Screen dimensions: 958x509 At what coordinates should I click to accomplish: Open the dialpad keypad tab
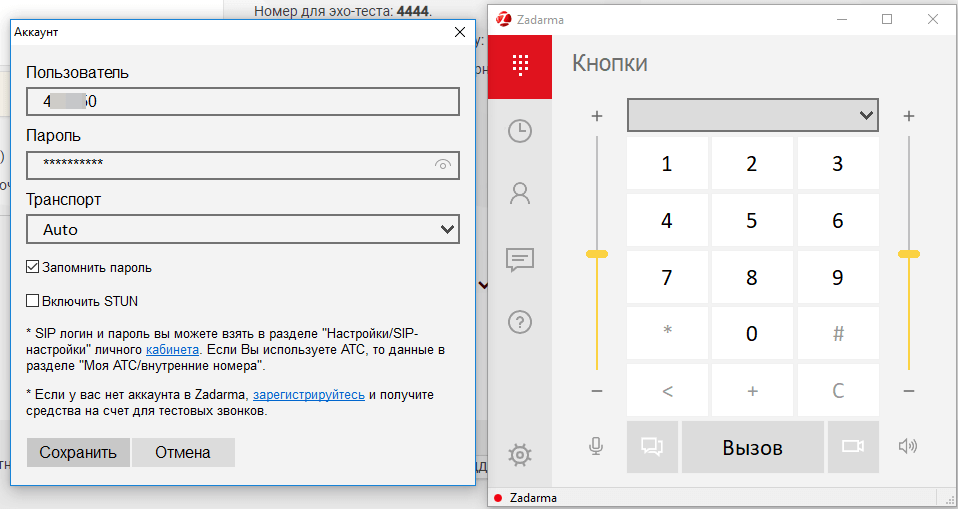point(519,66)
